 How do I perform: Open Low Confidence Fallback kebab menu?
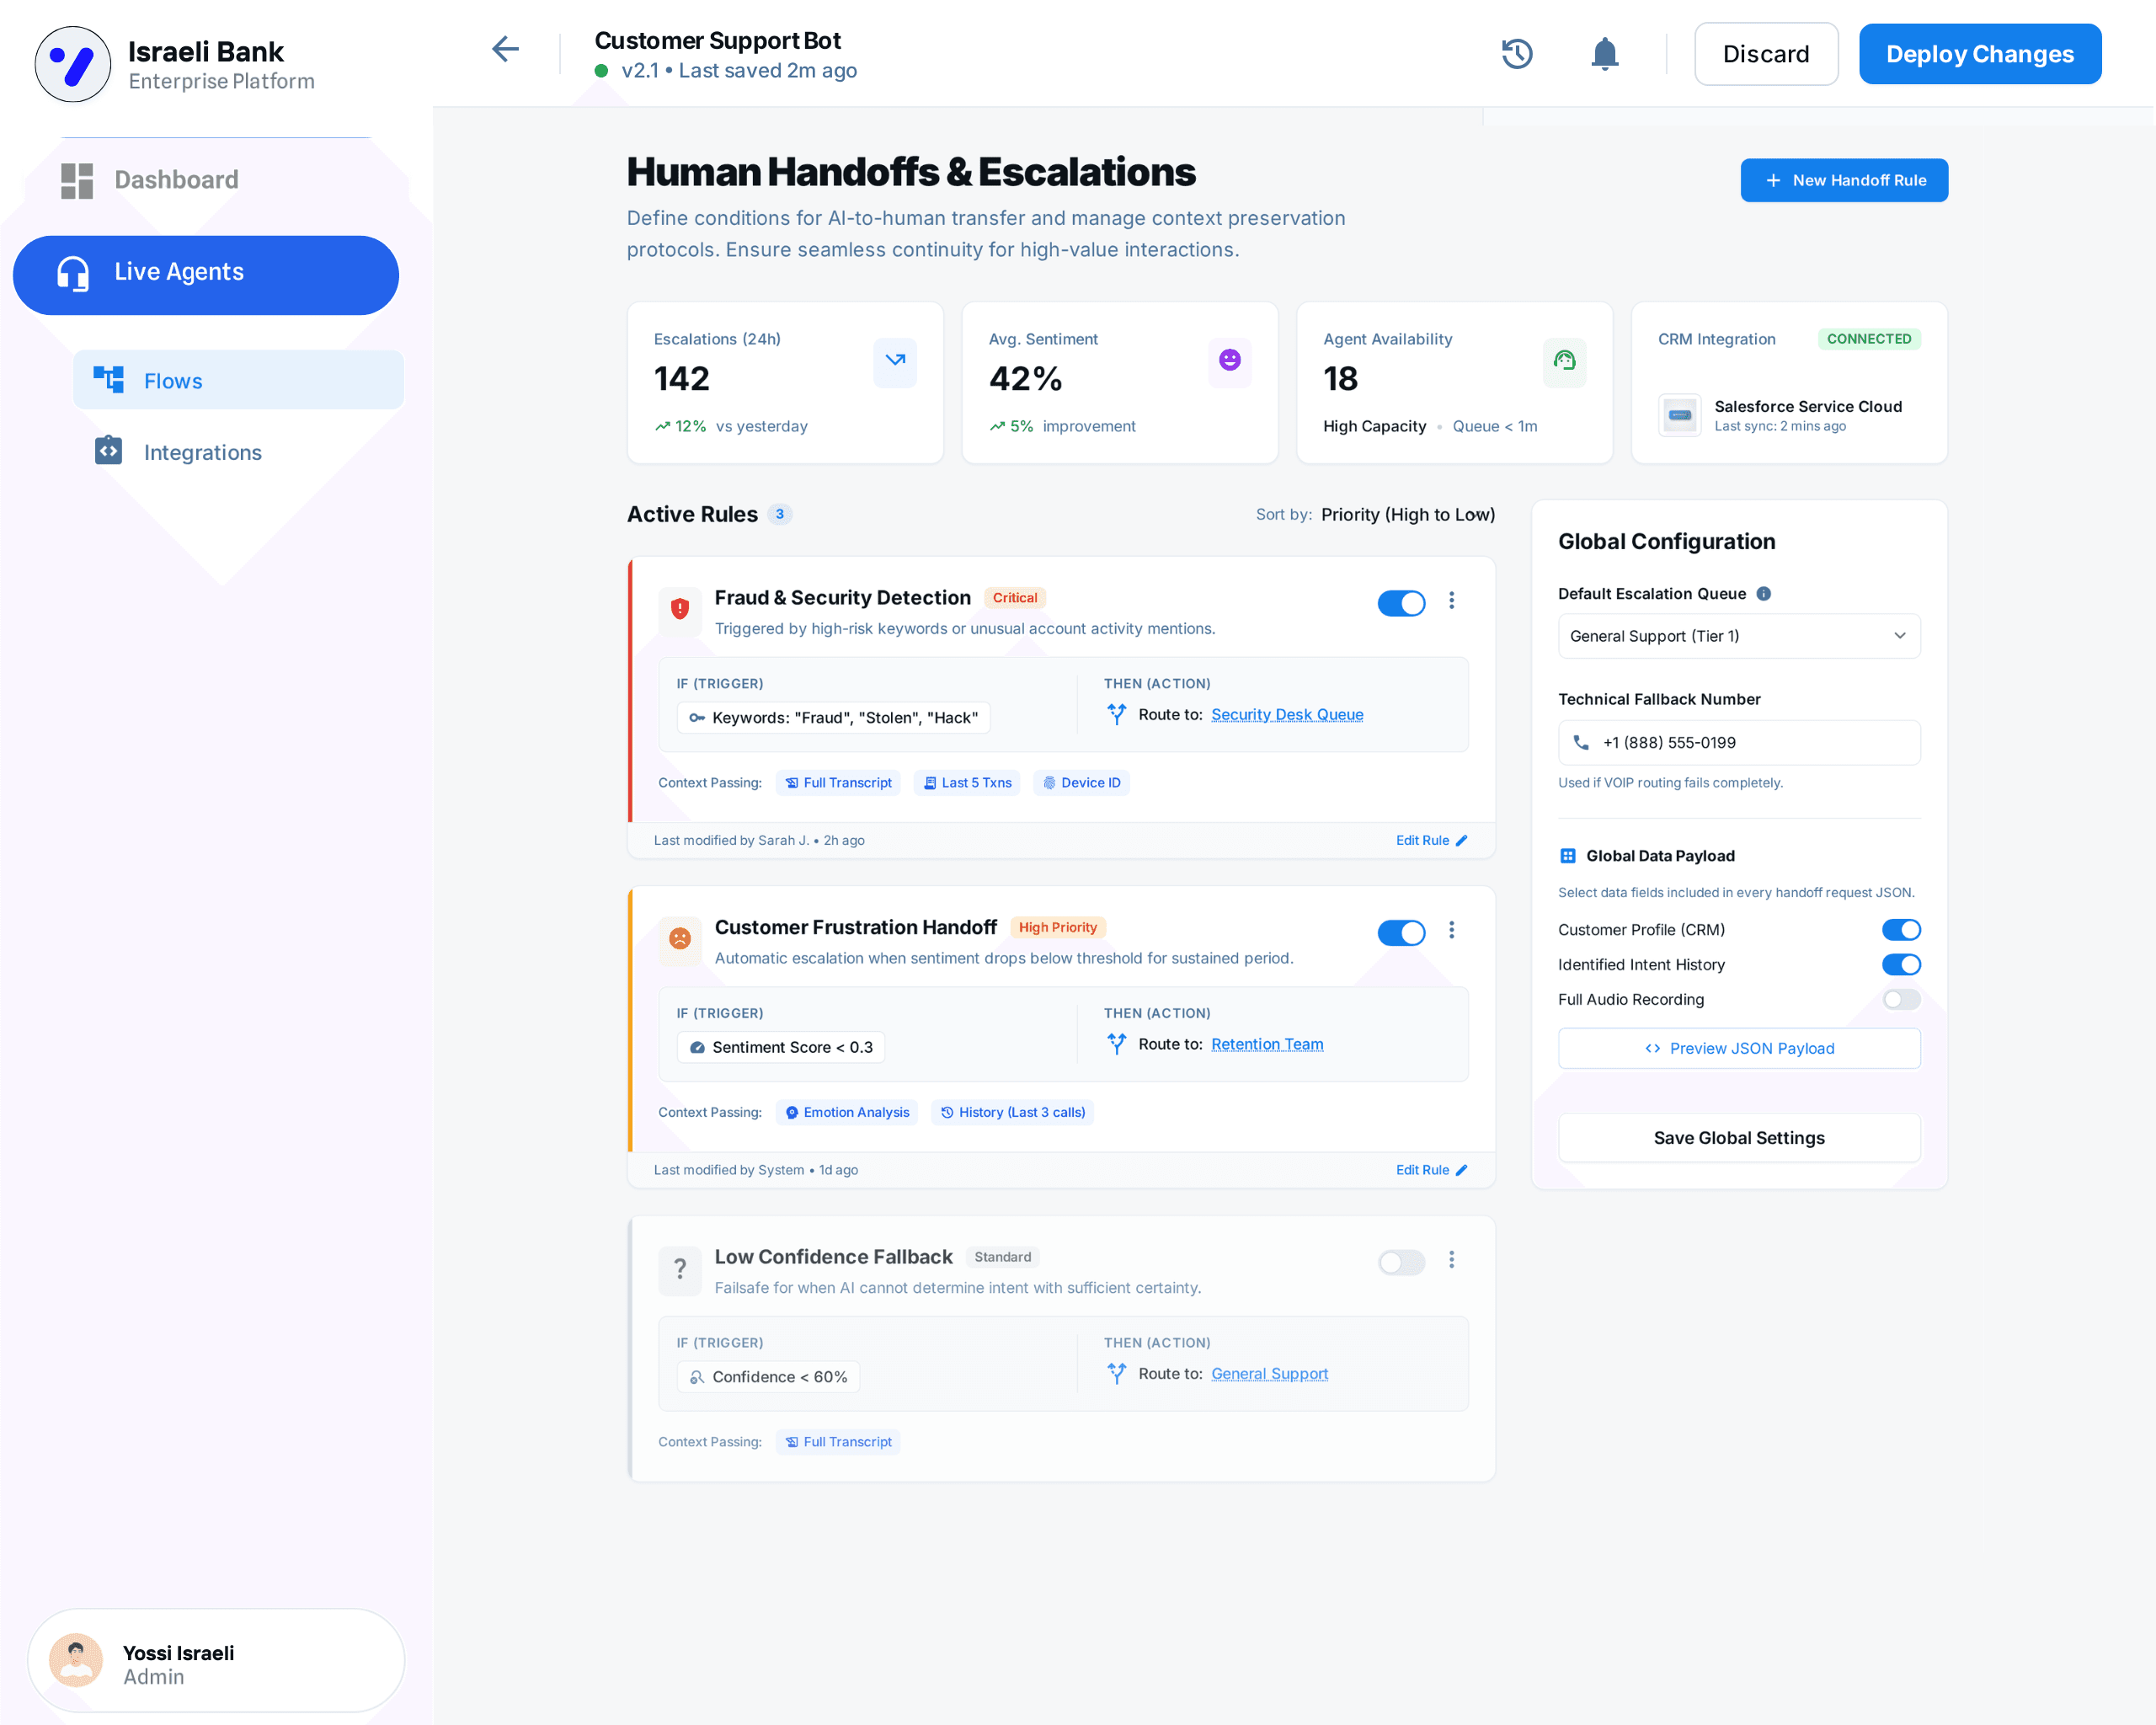tap(1451, 1260)
